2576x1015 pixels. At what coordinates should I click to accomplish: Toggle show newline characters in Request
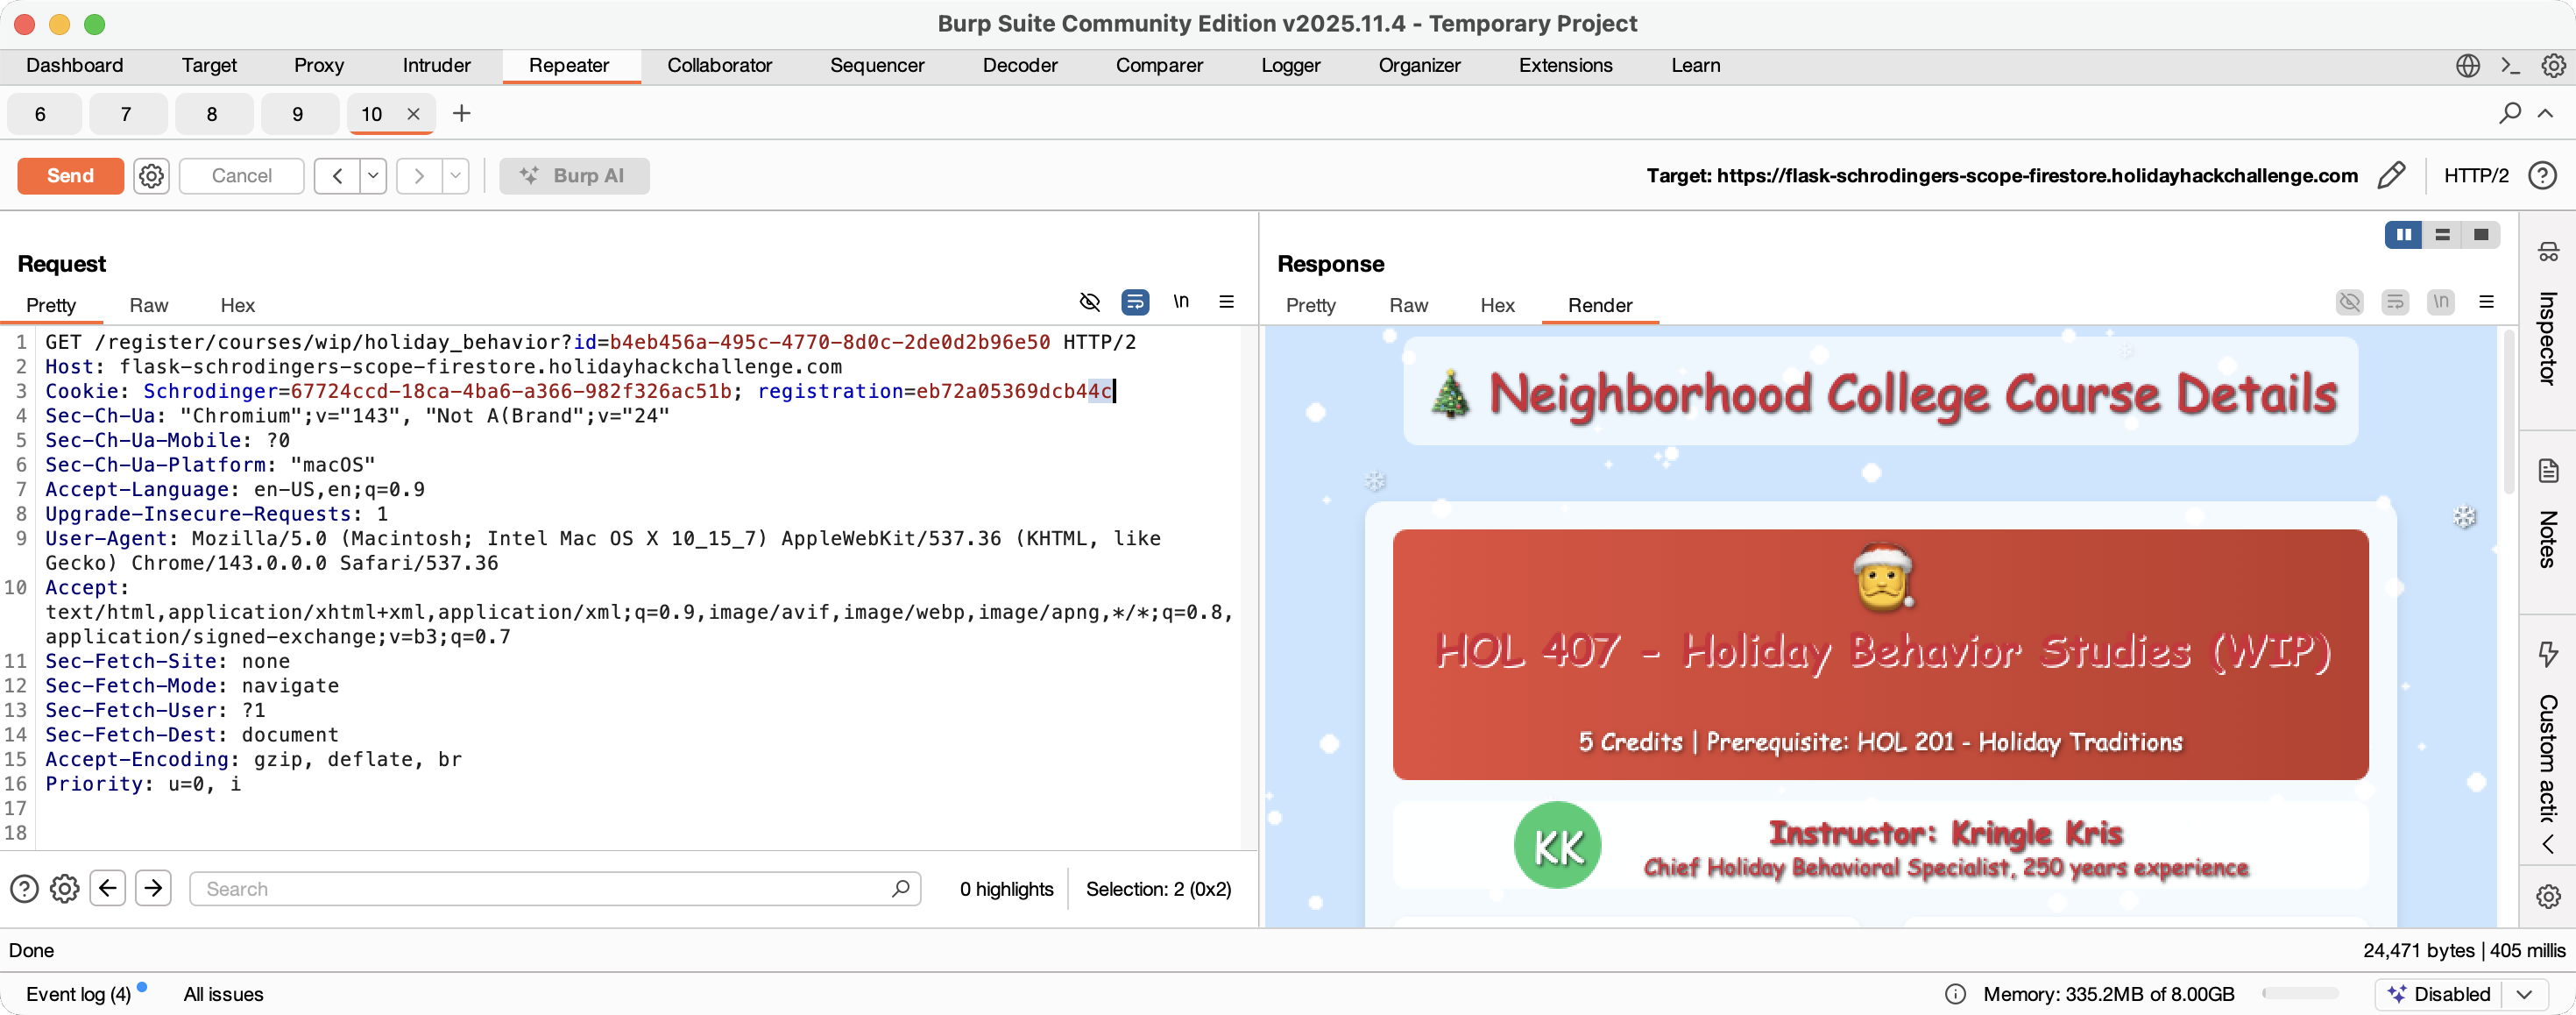tap(1181, 302)
